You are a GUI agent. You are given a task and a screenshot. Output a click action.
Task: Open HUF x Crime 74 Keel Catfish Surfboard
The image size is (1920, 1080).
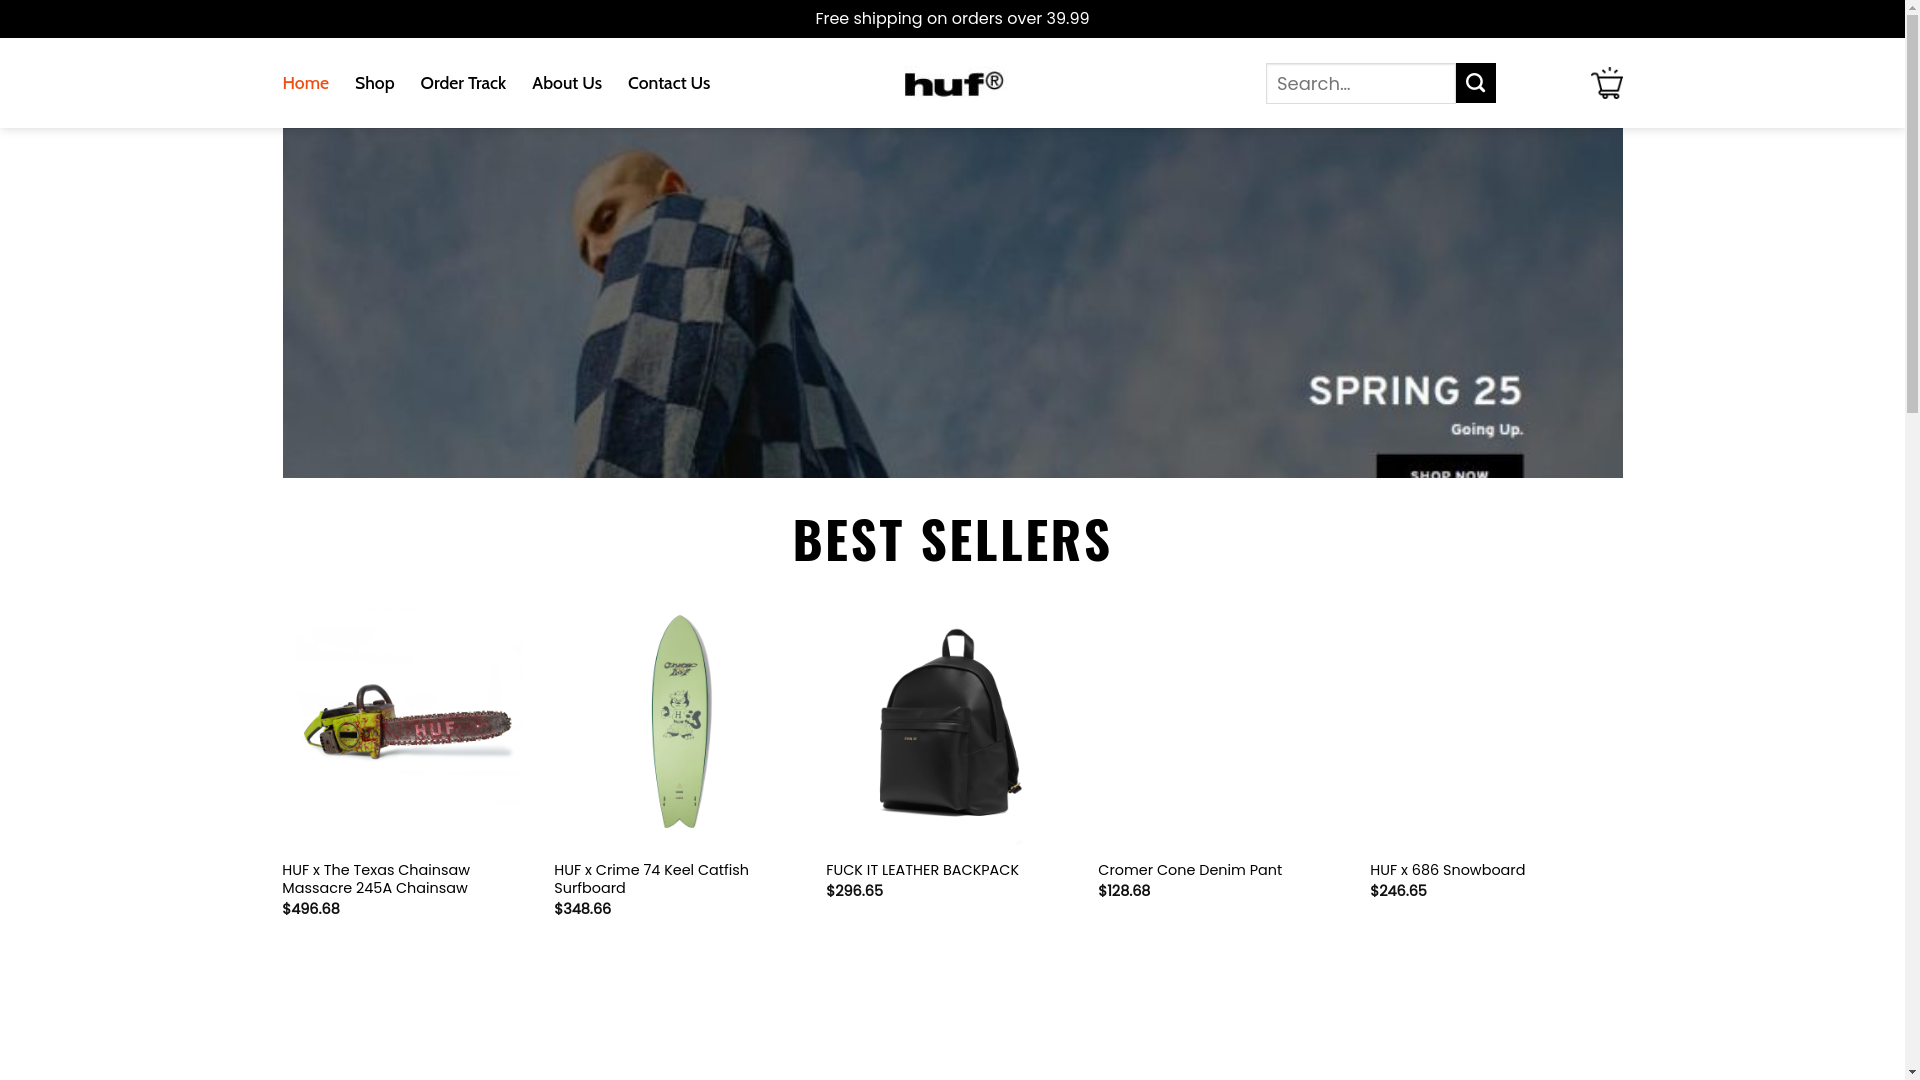651,879
